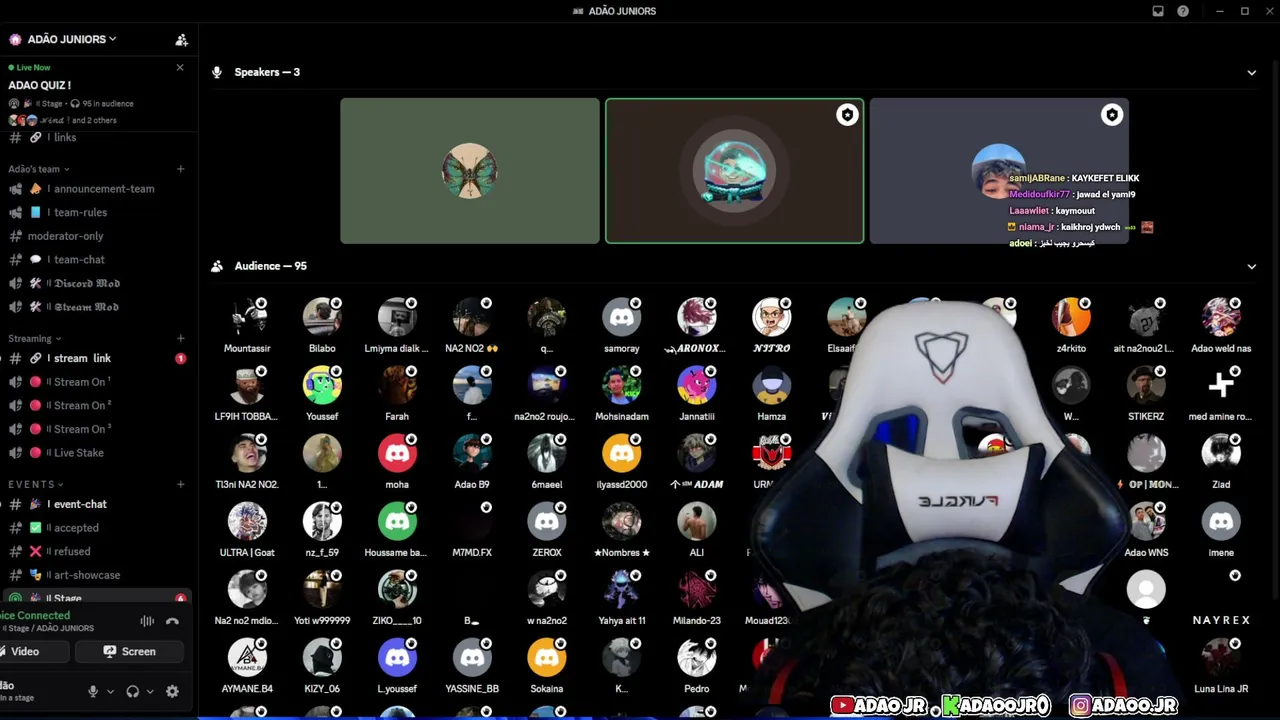Image resolution: width=1280 pixels, height=720 pixels.
Task: Collapse the Adão's team category
Action: [39, 169]
